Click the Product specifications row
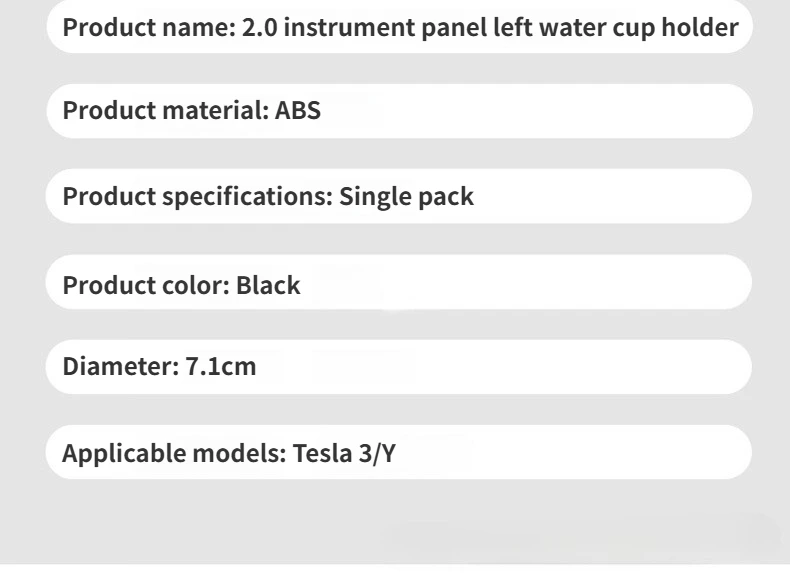 click(x=399, y=196)
